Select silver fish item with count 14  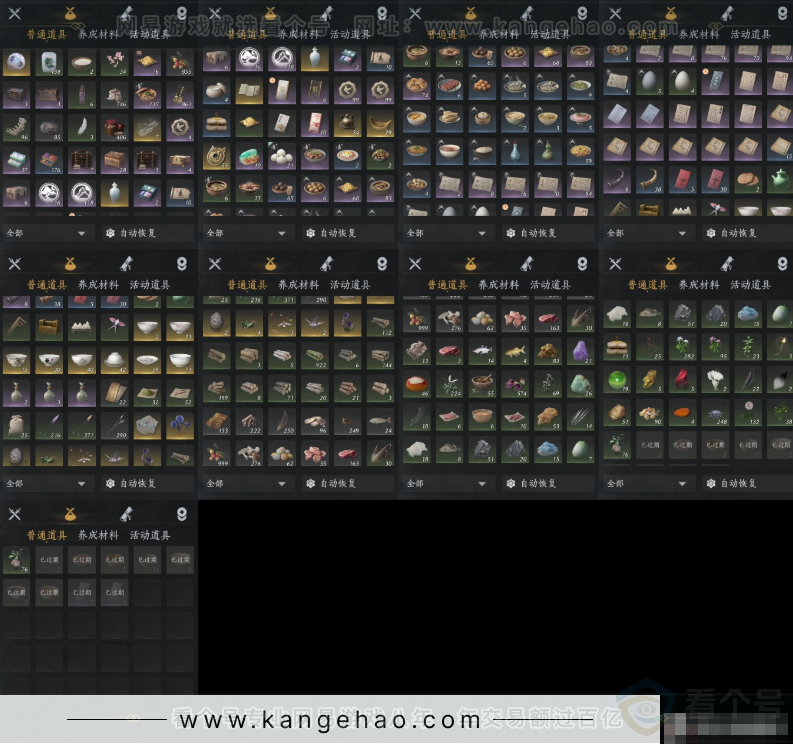(482, 352)
